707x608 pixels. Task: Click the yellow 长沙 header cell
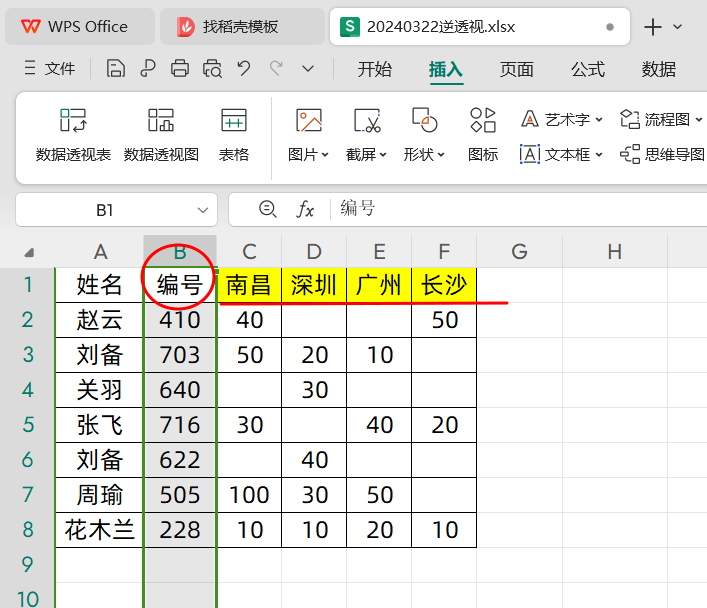(444, 285)
